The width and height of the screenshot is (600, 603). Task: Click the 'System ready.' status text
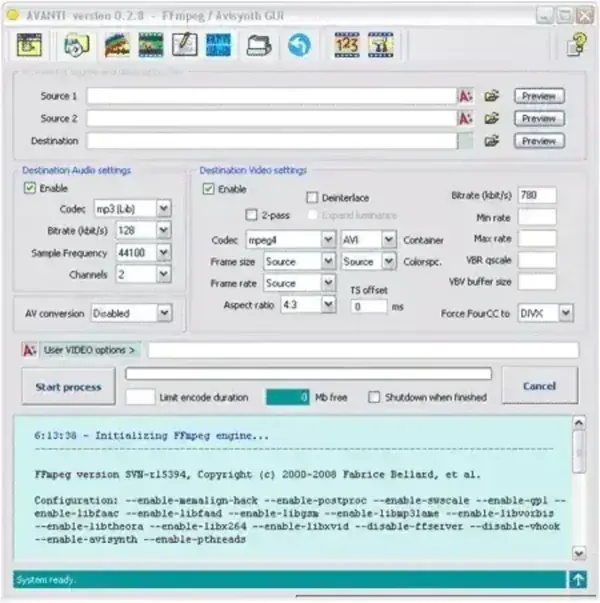[x=46, y=580]
